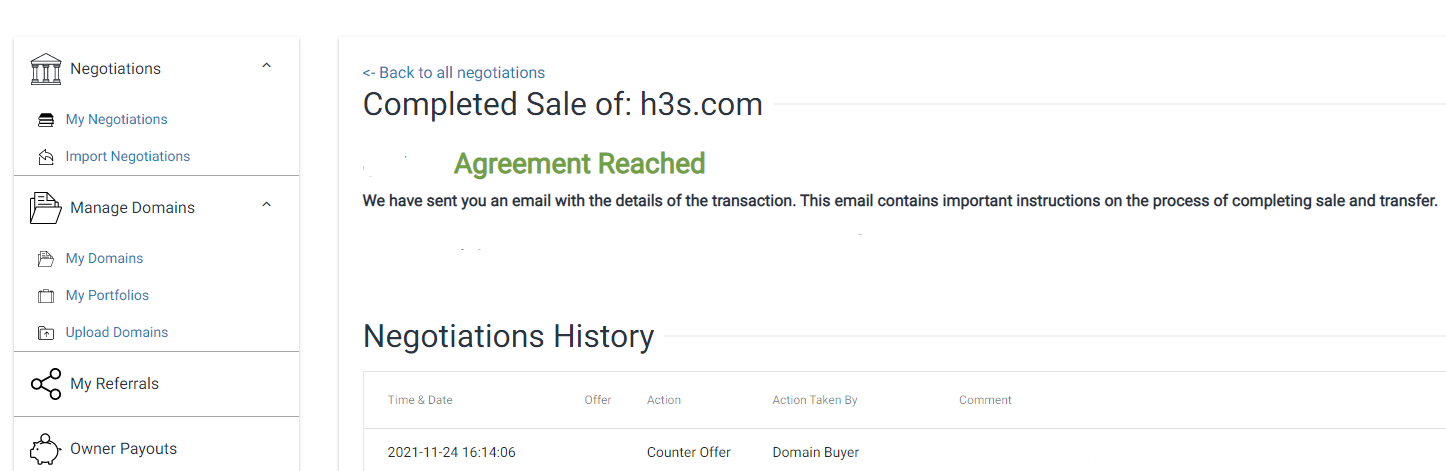Image resolution: width=1446 pixels, height=471 pixels.
Task: Open My Domains link
Action: click(x=104, y=258)
